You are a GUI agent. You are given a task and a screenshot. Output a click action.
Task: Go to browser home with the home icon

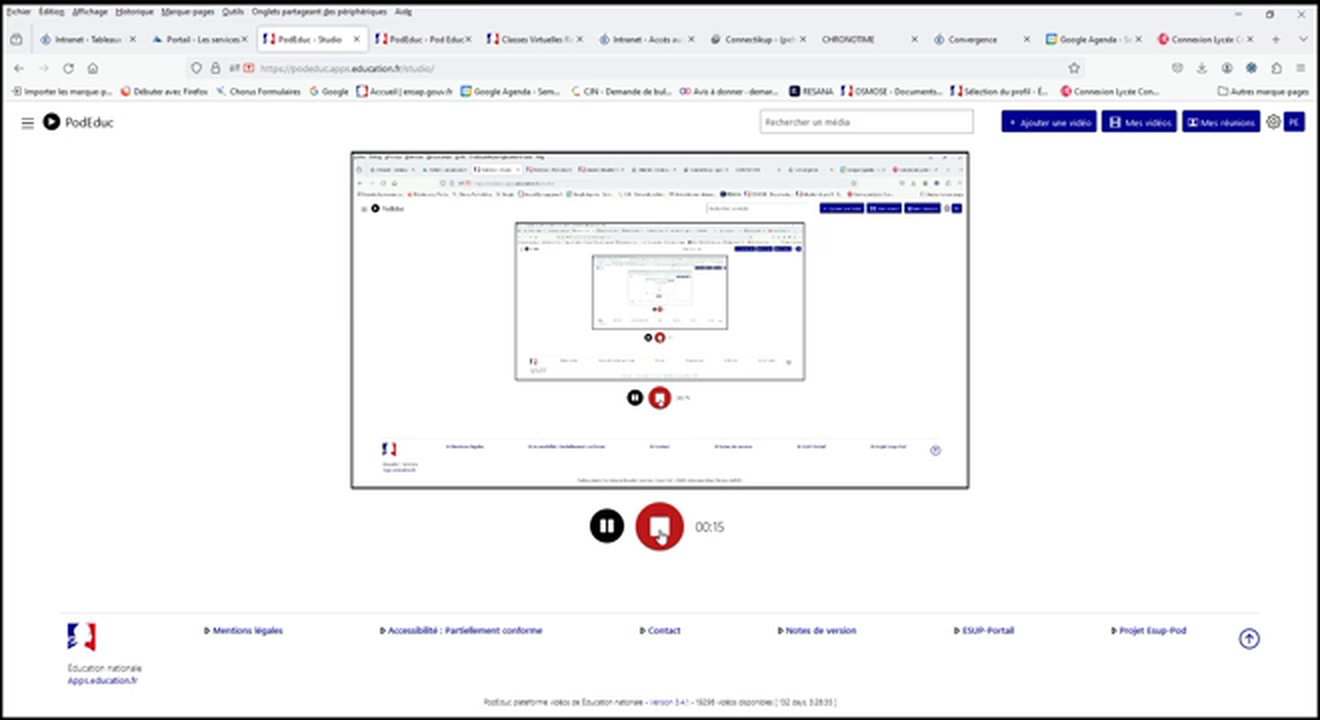(x=93, y=68)
